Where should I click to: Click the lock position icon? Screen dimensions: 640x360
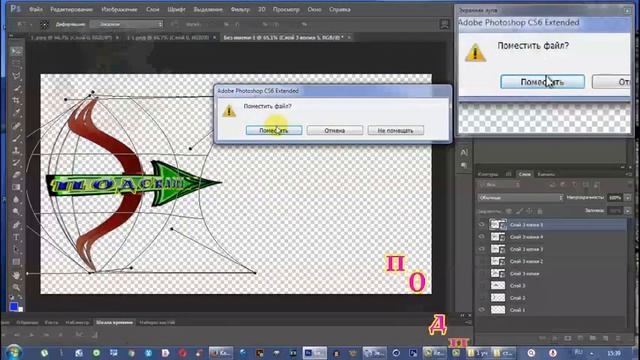[529, 211]
